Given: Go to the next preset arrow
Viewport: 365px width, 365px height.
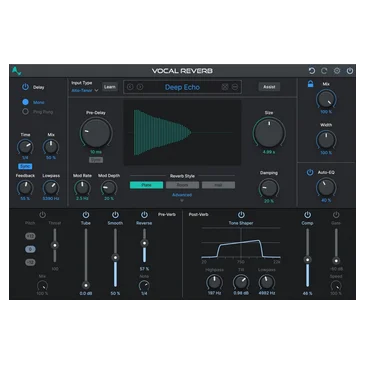Looking at the screenshot, I should point(140,87).
